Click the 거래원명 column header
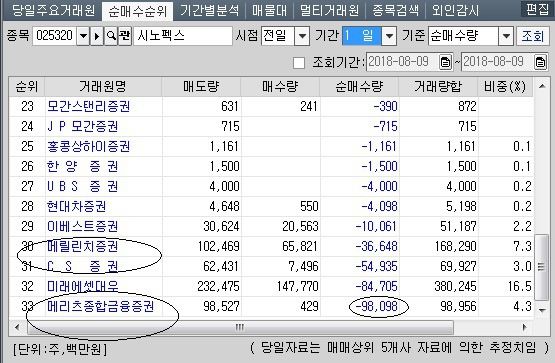Viewport: 555px width, 363px height. click(103, 86)
